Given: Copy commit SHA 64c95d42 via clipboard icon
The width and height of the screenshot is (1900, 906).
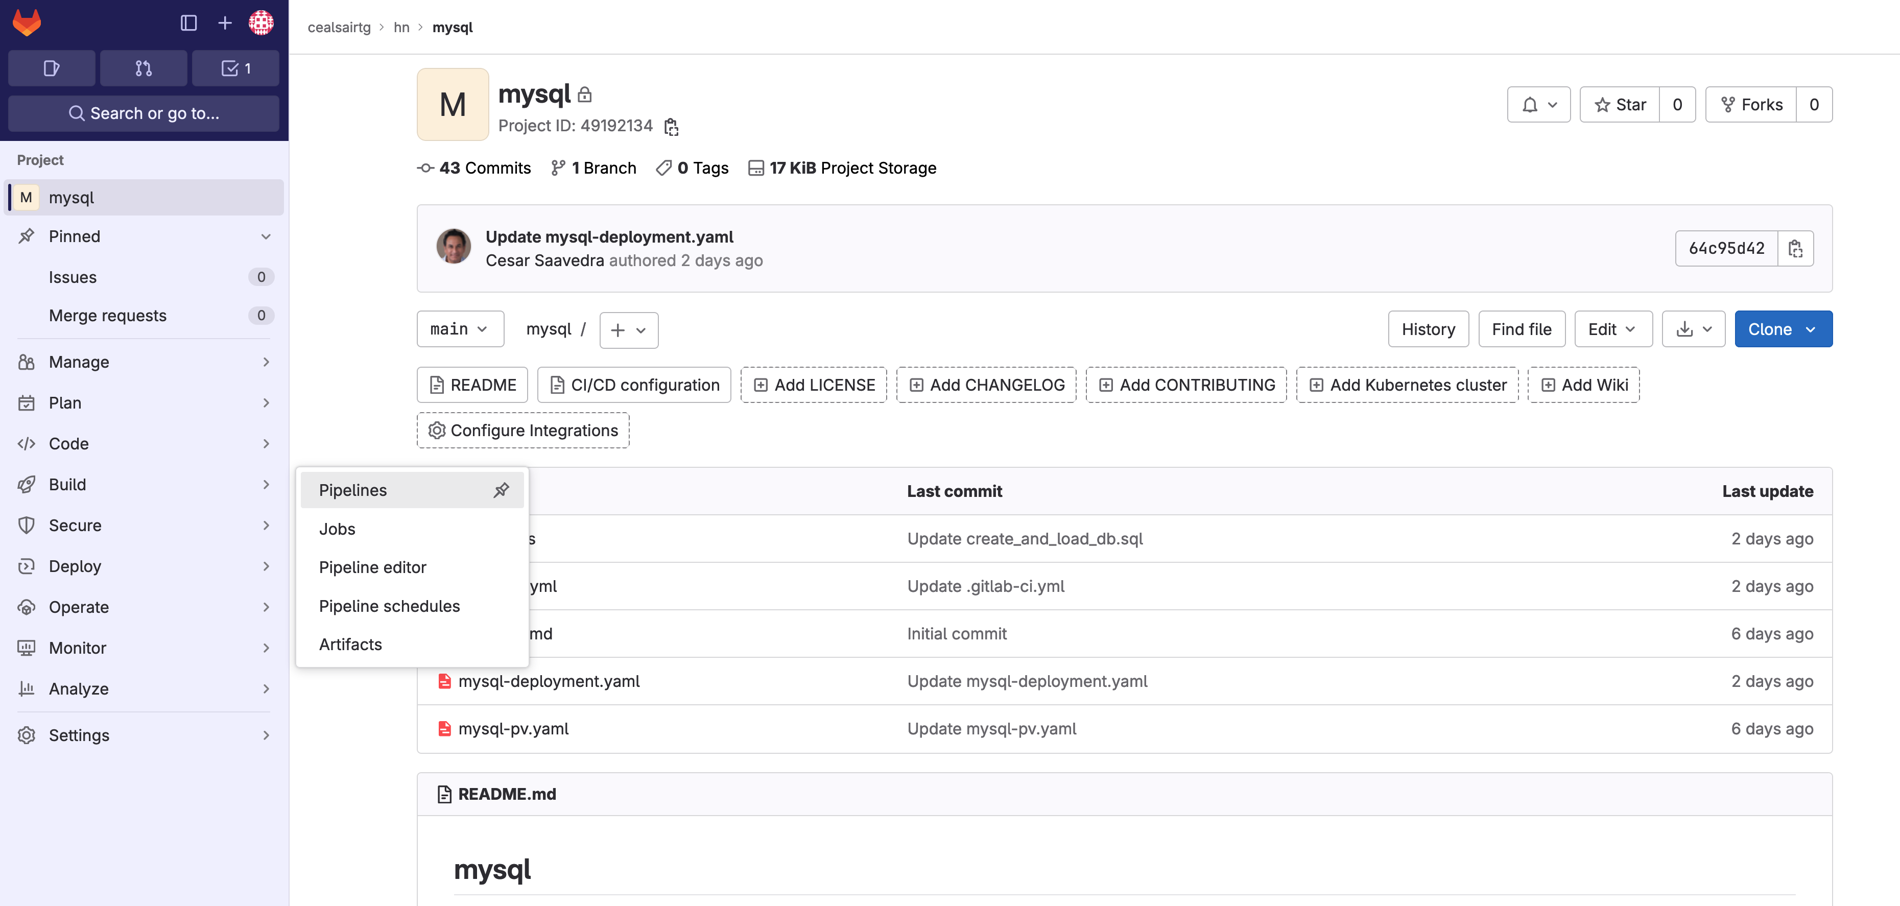Looking at the screenshot, I should [x=1795, y=248].
